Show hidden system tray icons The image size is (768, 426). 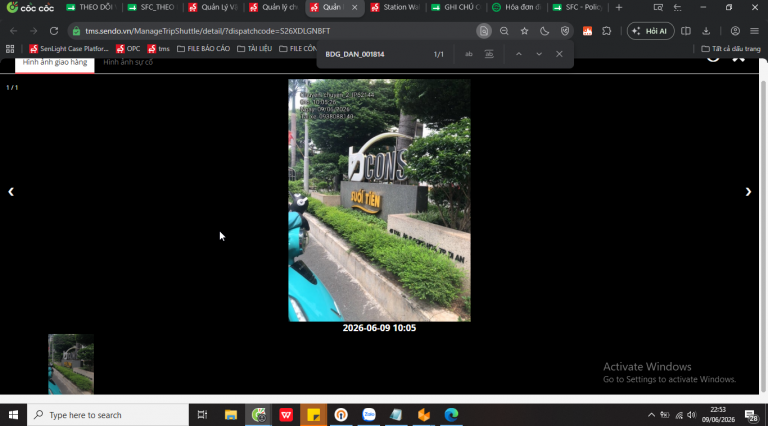[x=651, y=415]
